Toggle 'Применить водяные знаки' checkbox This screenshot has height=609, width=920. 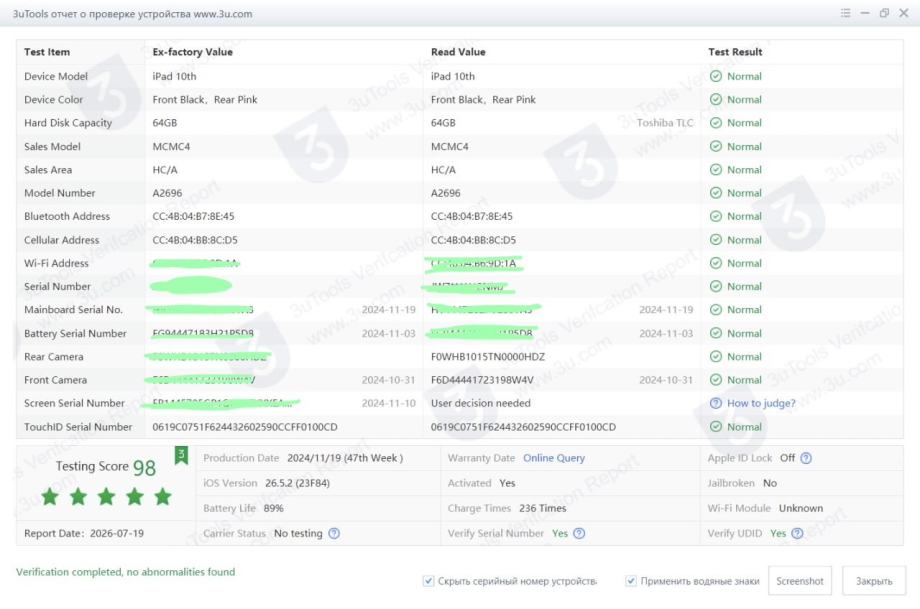(x=631, y=581)
